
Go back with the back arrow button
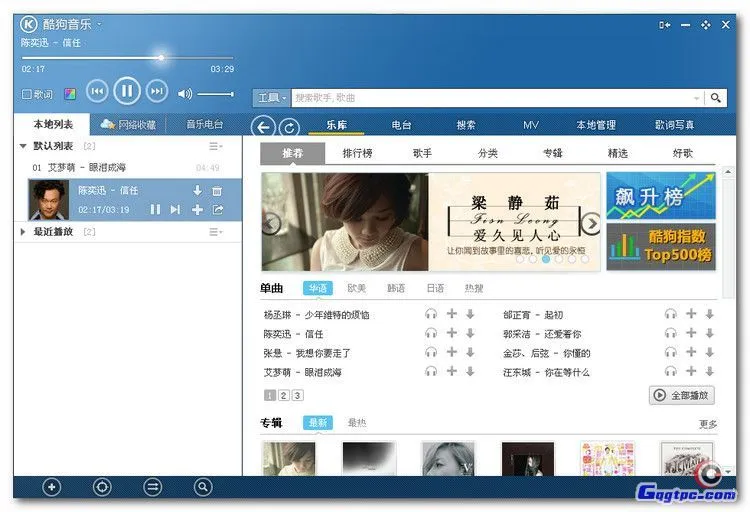(263, 127)
